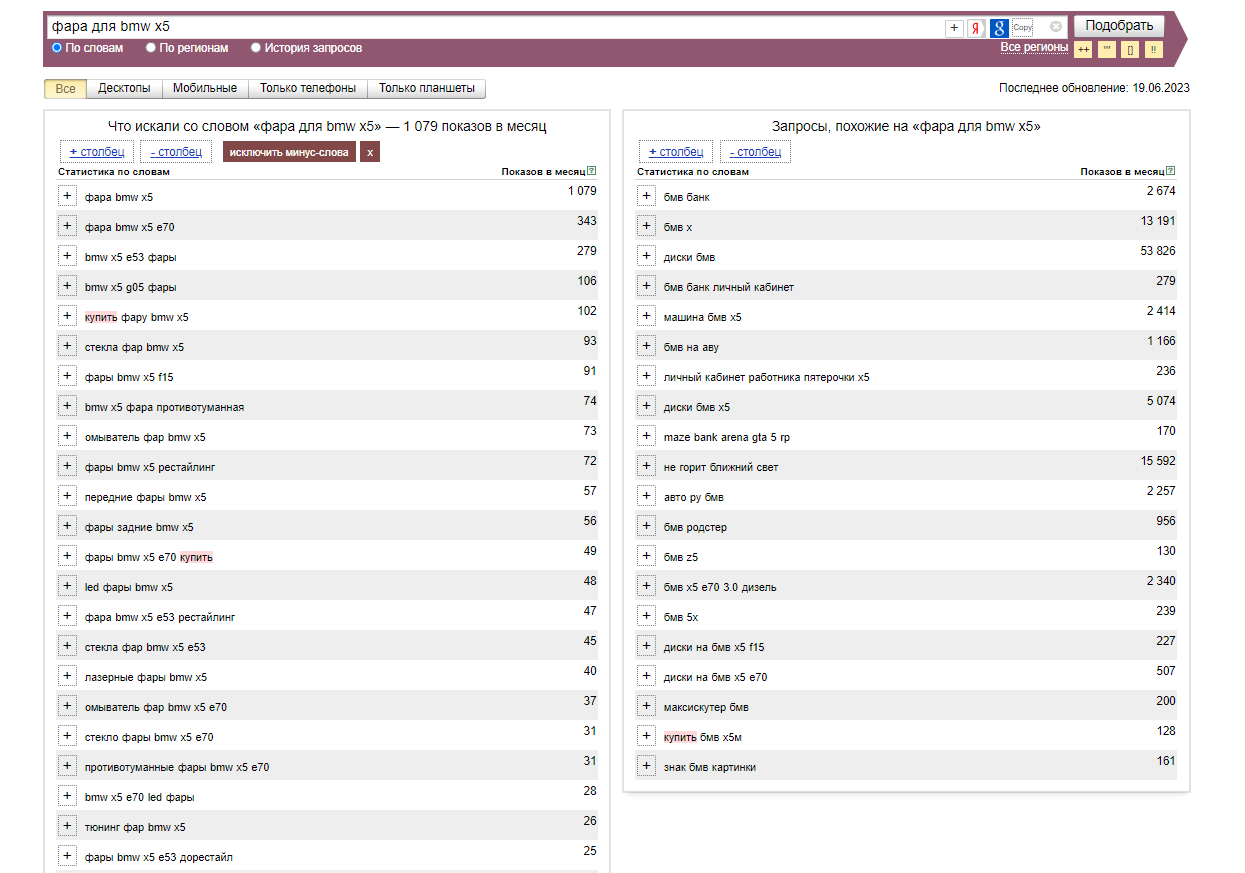Click the query 'авто ру бмв'
Screen dimensions: 1245x873
694,498
